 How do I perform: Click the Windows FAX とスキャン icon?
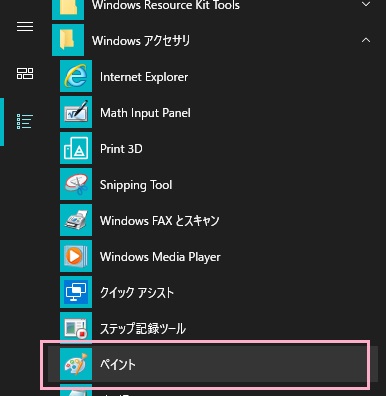(76, 220)
